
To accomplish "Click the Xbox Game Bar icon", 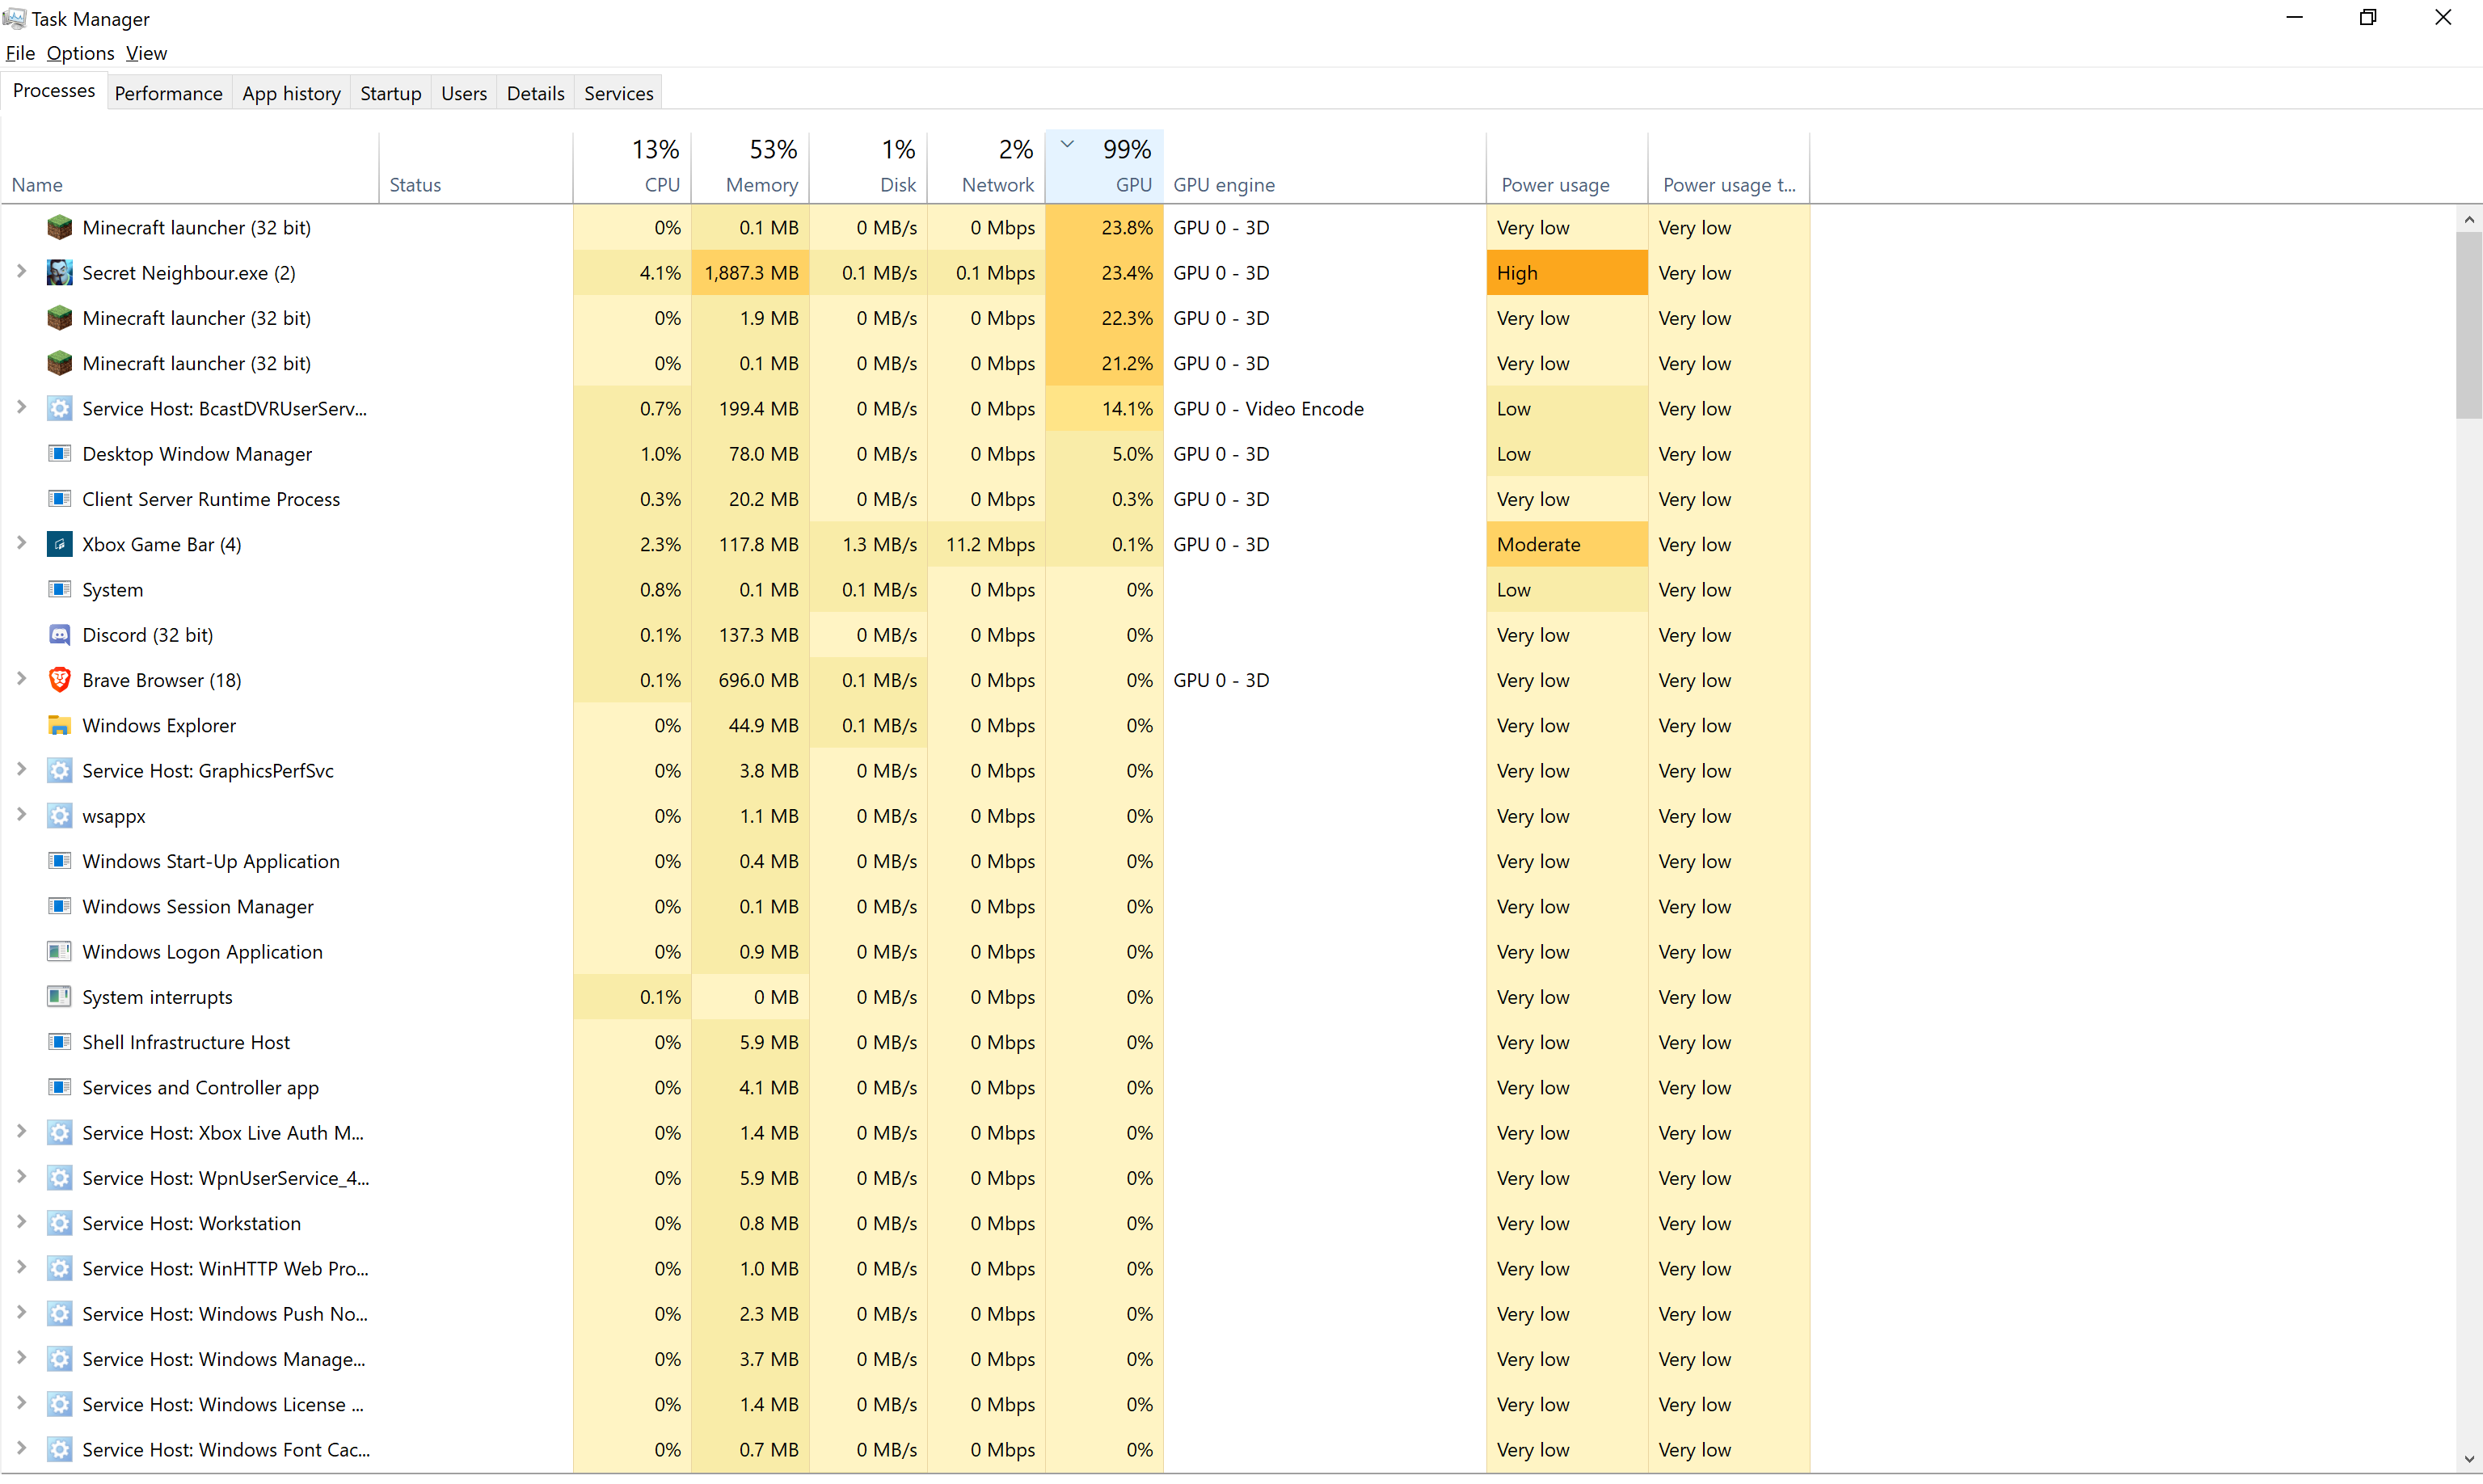I will click(59, 545).
